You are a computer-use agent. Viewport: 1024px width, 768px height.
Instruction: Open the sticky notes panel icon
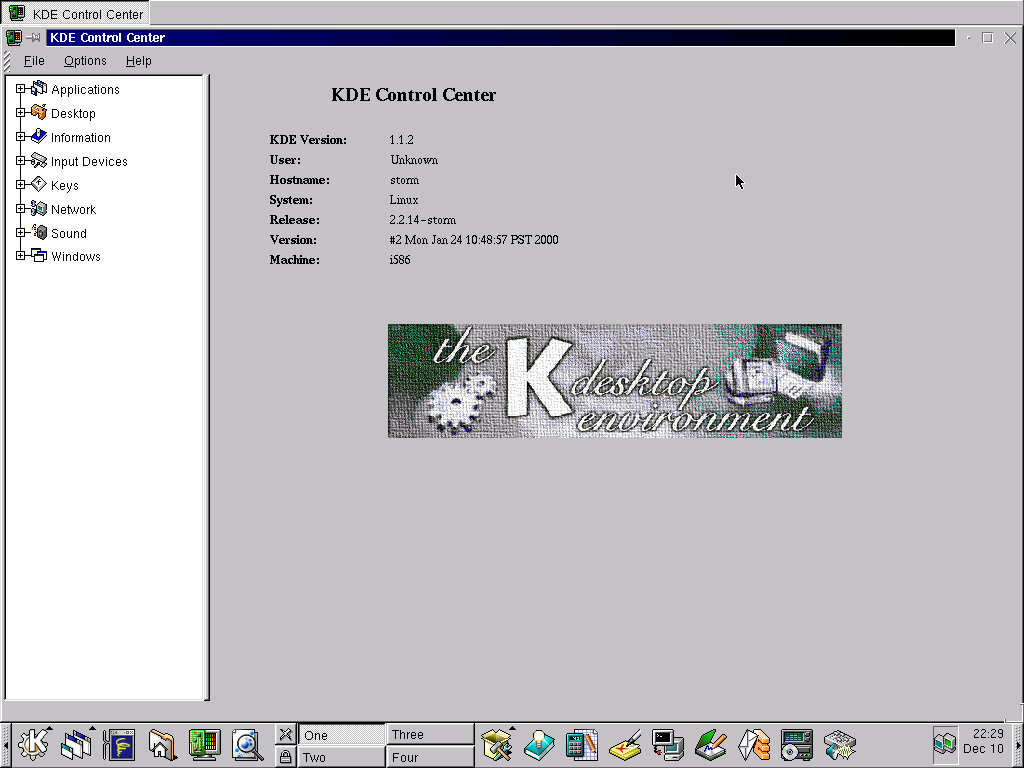[625, 744]
